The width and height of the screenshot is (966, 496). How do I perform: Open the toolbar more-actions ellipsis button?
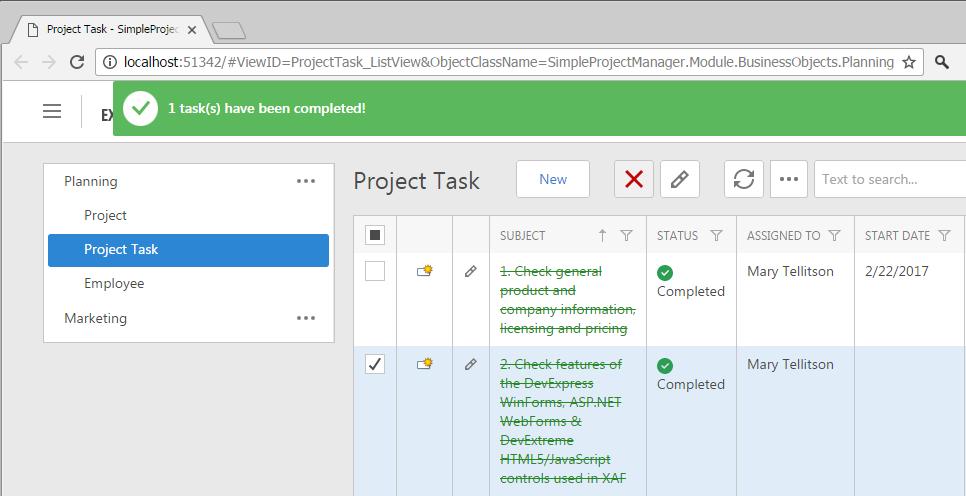pyautogui.click(x=789, y=179)
